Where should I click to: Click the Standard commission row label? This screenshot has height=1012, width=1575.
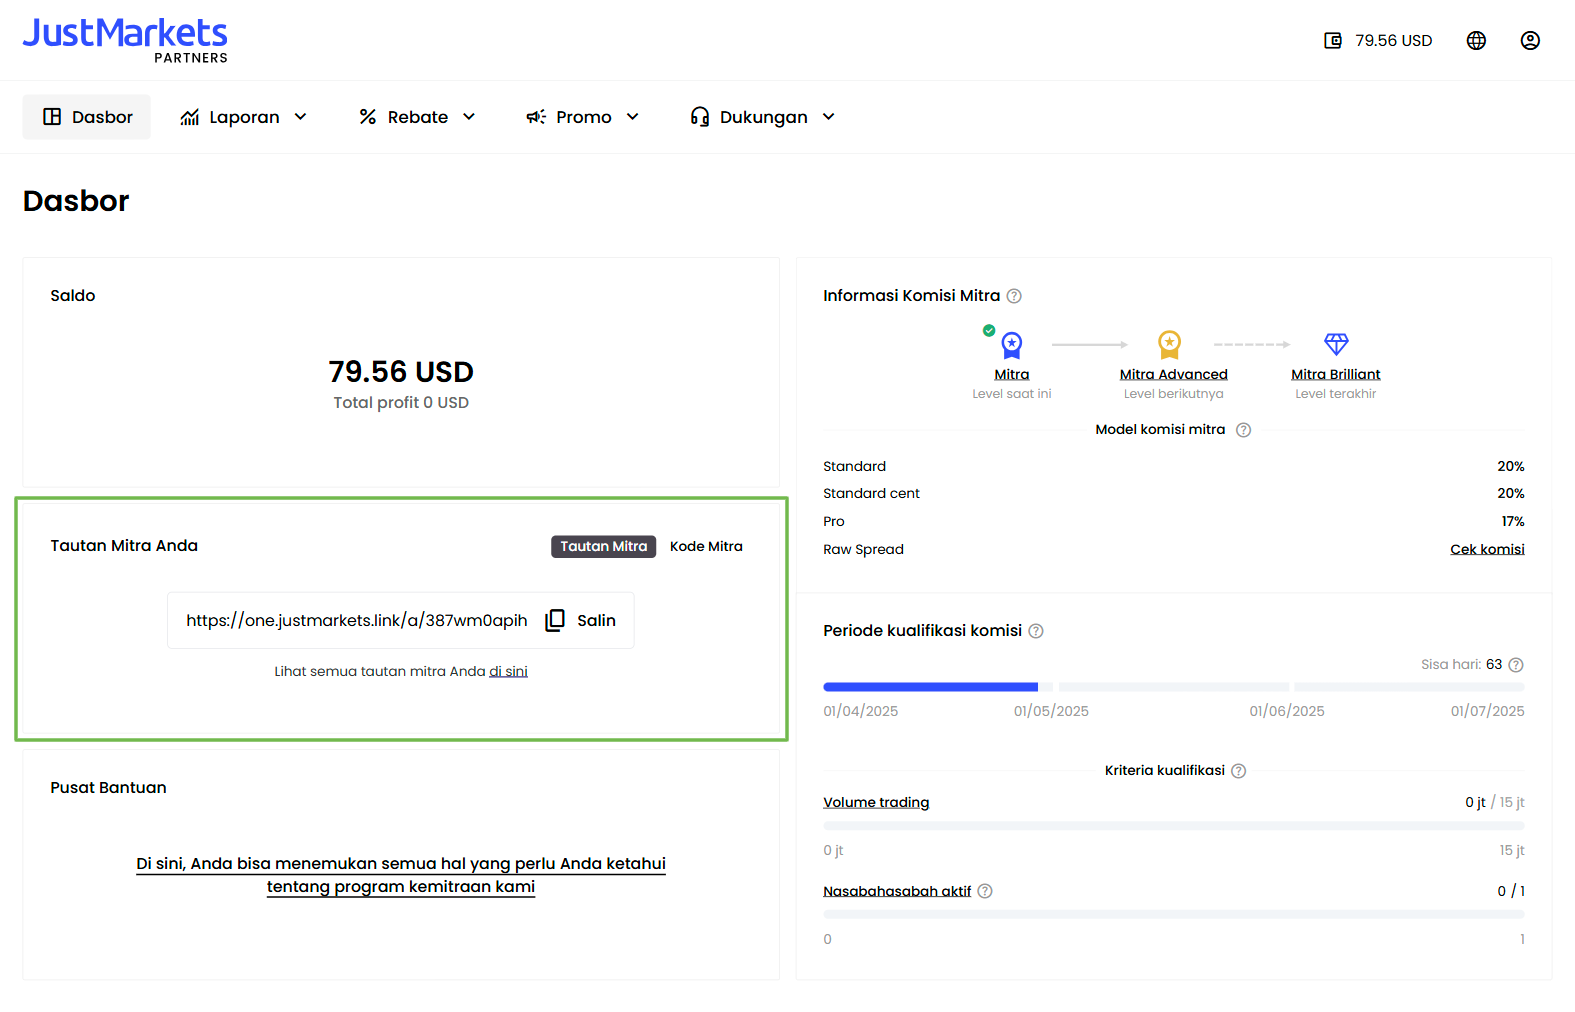[x=854, y=467]
